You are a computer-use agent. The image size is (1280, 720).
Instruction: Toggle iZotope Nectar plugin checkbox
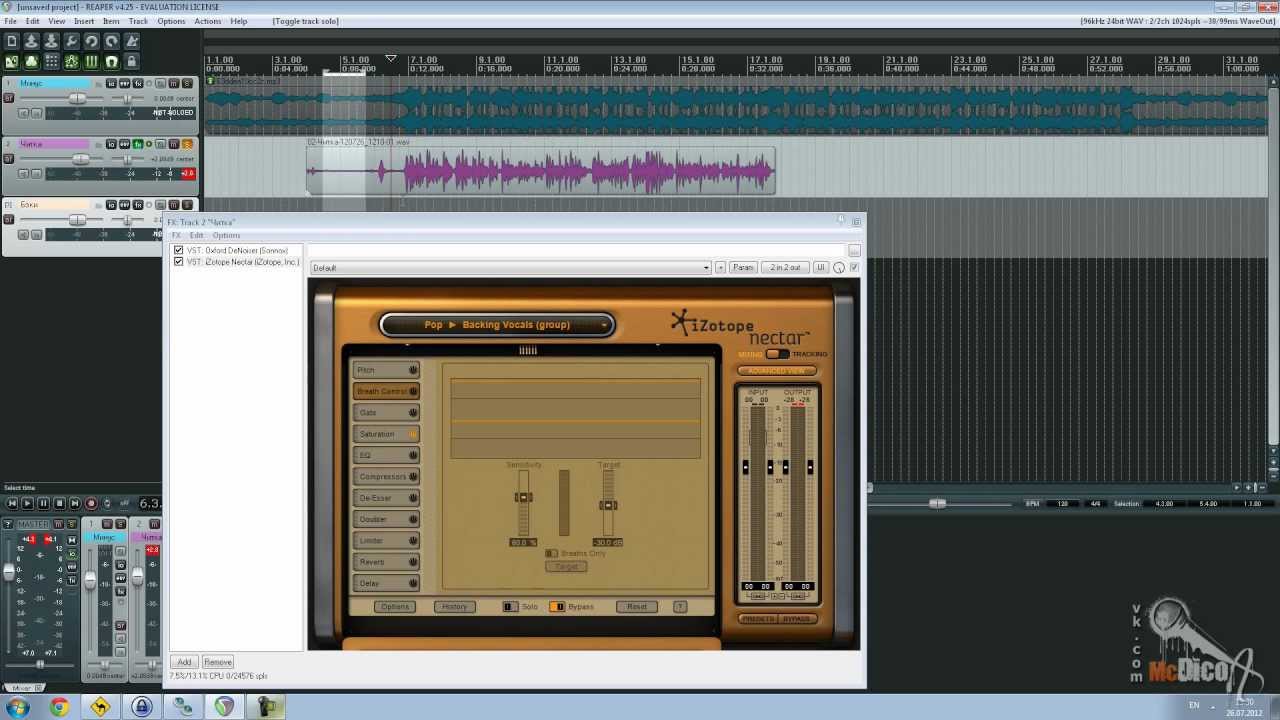point(178,262)
